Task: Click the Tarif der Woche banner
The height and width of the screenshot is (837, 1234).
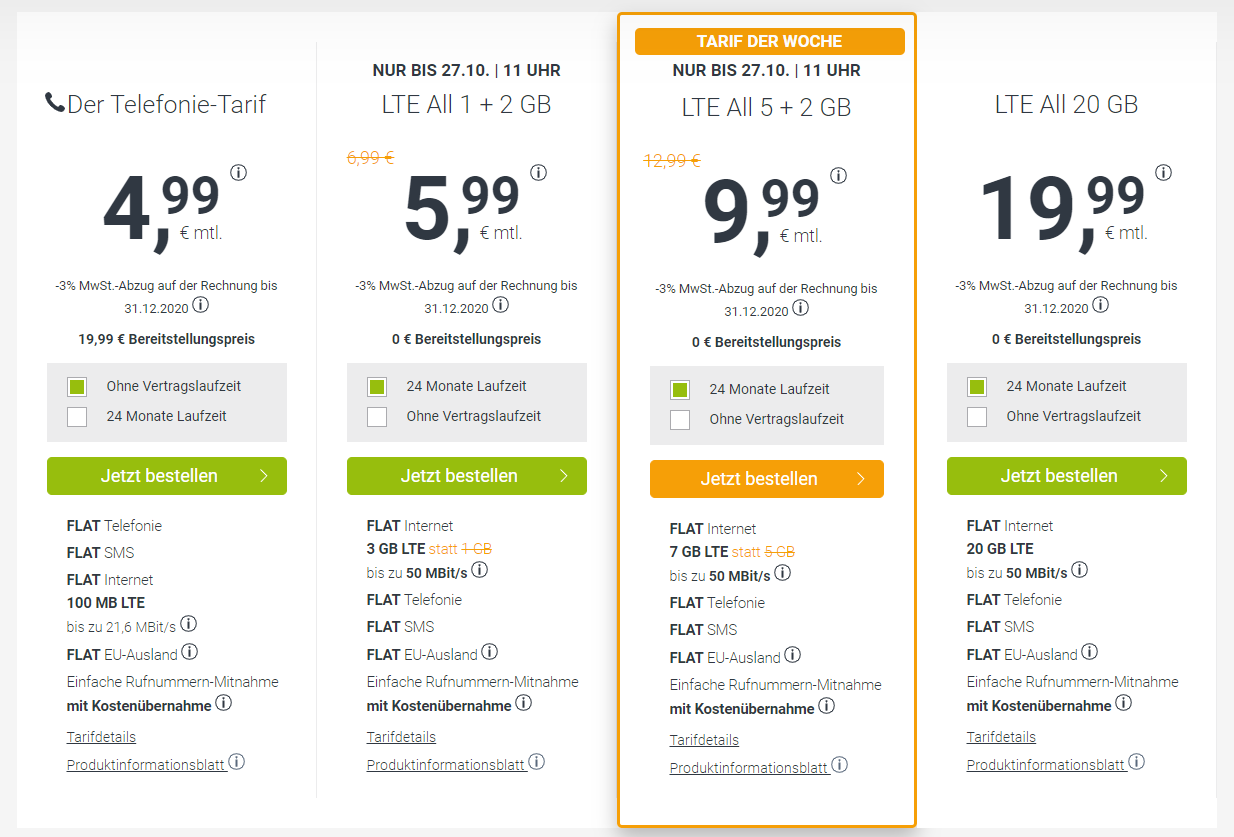Action: [x=769, y=41]
